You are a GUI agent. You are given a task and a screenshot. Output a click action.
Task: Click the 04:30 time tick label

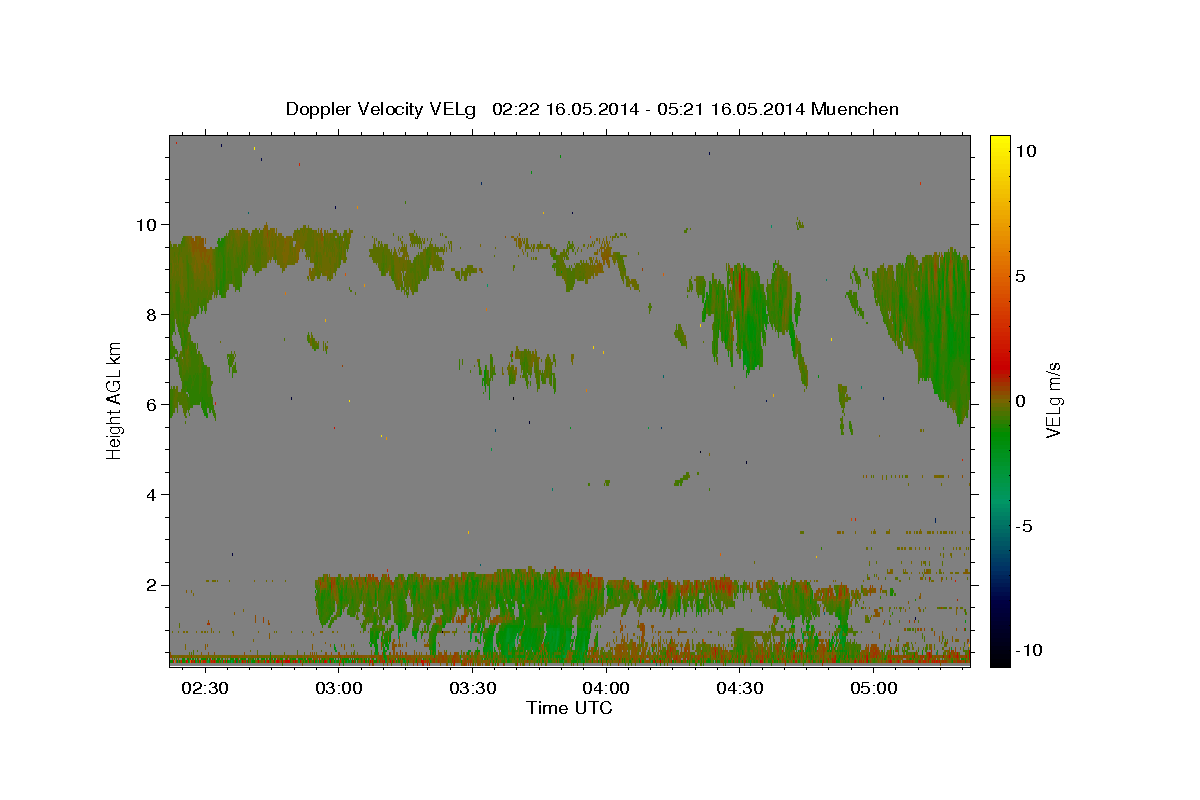pos(738,689)
